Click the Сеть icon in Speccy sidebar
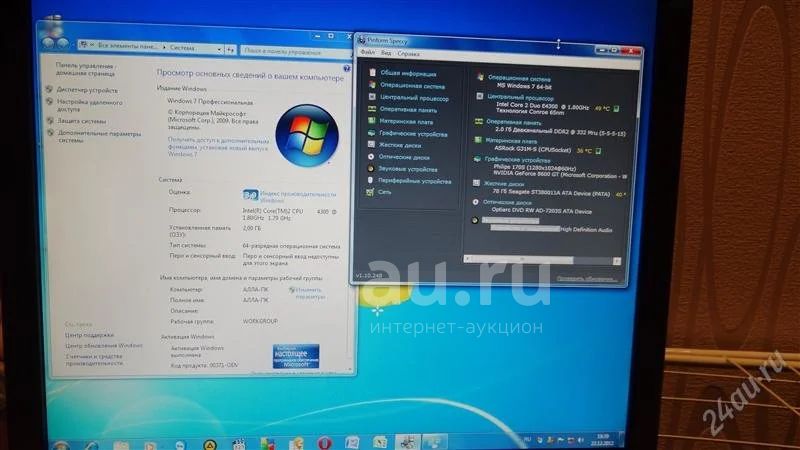 coord(370,192)
